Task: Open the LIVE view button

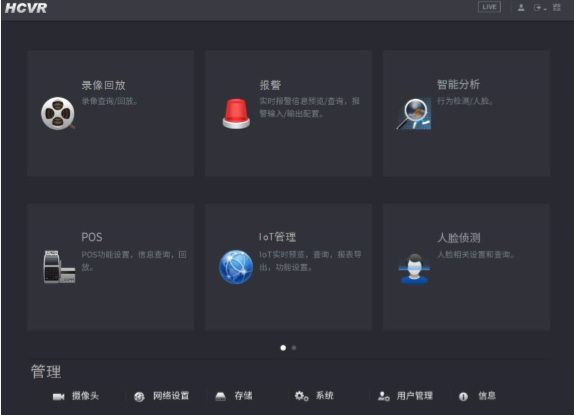Action: [489, 7]
